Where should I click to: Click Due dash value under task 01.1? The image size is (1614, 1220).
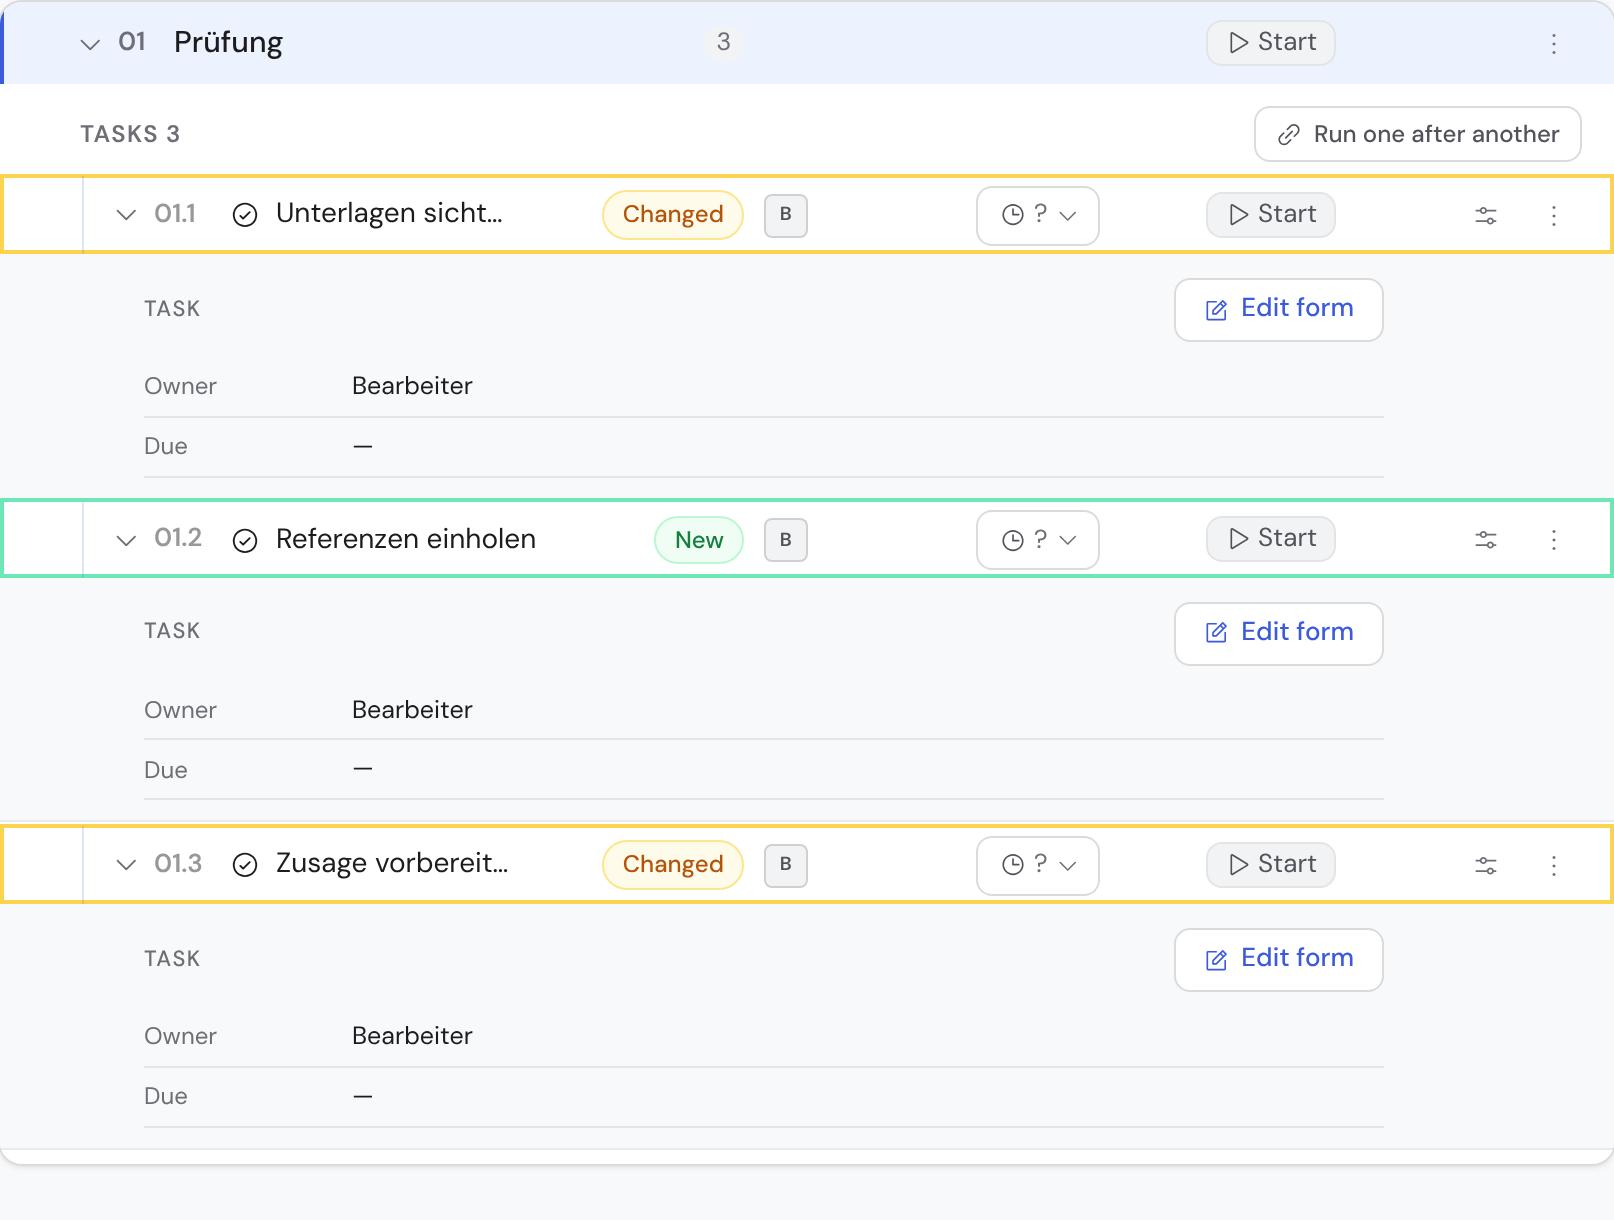363,446
